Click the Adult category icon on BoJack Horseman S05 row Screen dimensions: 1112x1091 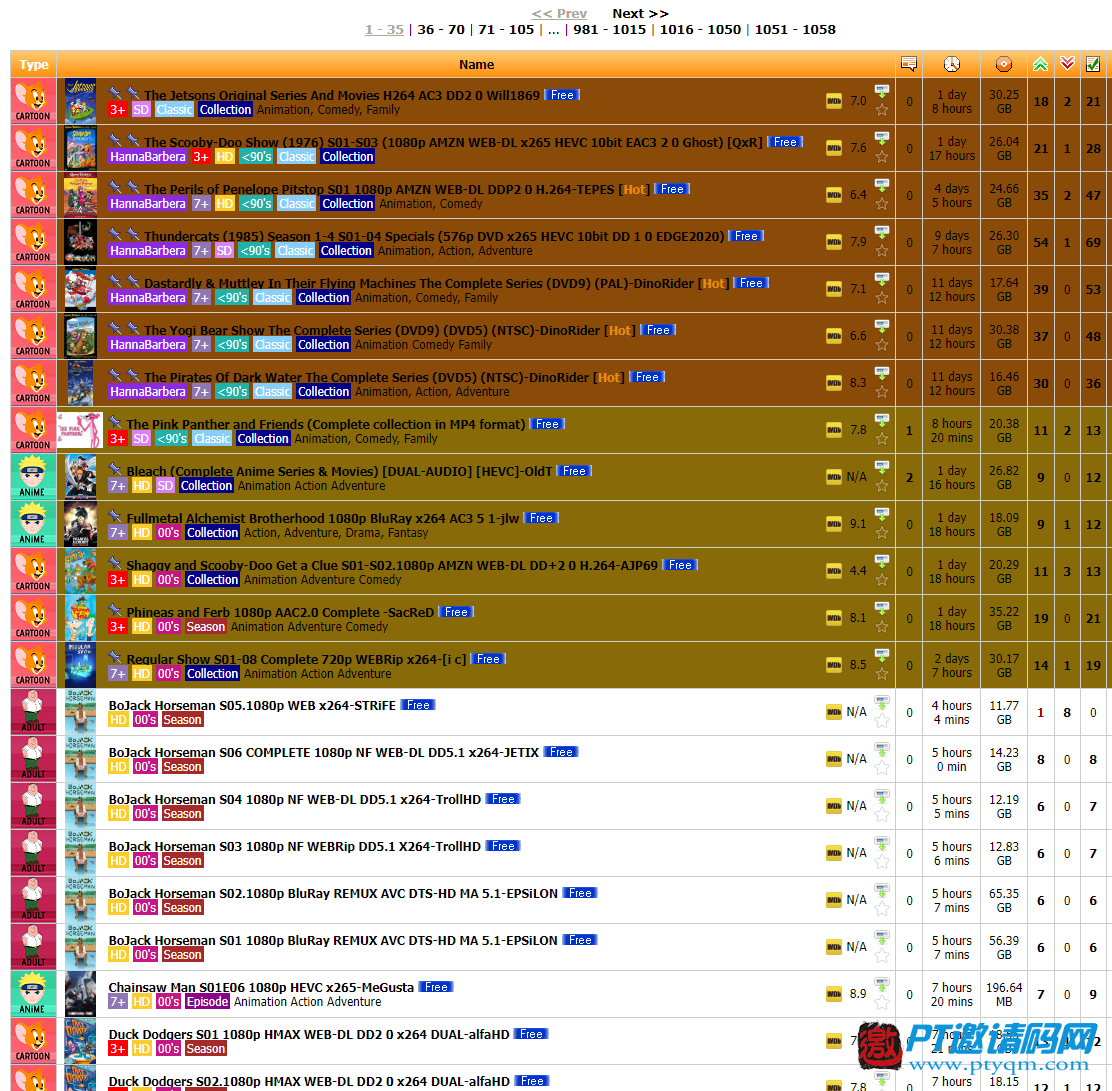point(33,711)
